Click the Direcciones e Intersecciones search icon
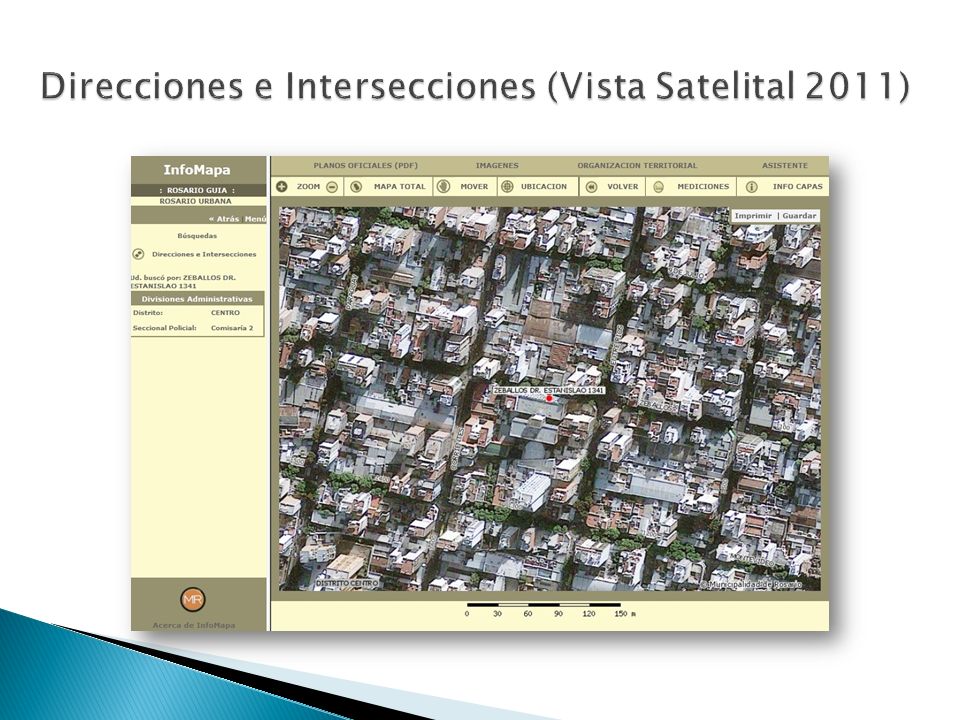The height and width of the screenshot is (720, 960). (139, 255)
